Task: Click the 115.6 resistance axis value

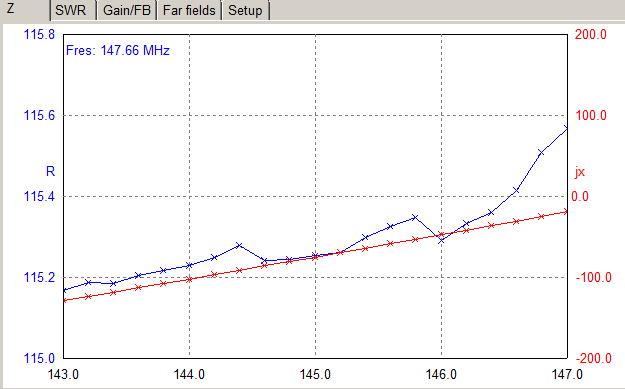Action: pos(39,116)
